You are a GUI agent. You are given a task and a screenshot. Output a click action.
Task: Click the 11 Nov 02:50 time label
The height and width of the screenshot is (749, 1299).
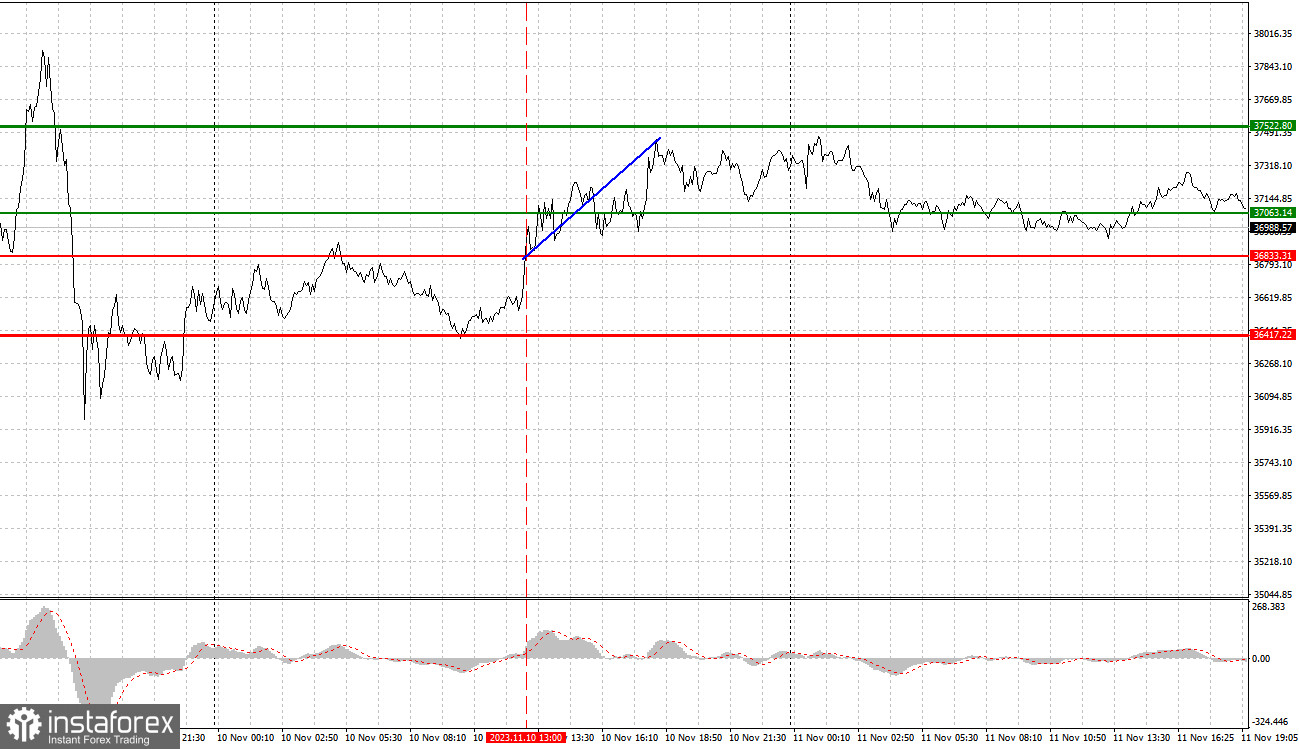coord(886,737)
